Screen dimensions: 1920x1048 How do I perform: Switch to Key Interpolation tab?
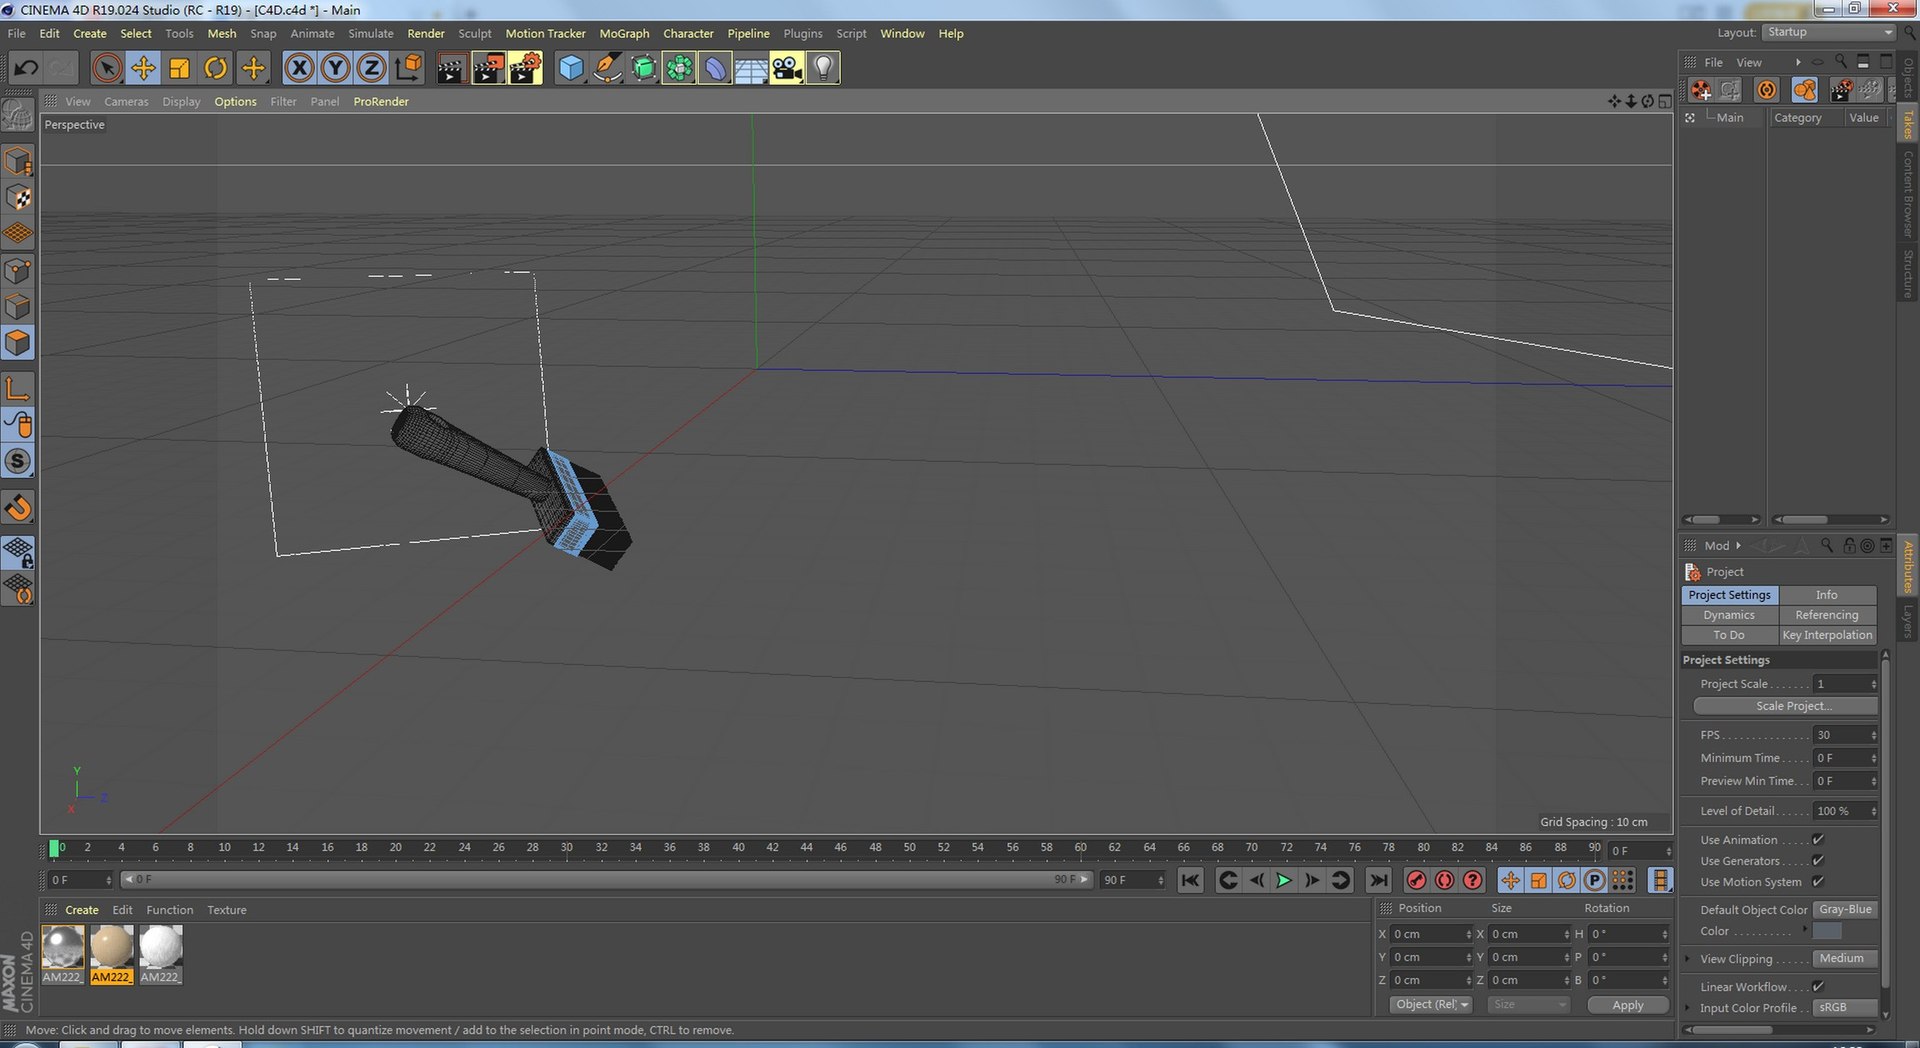(1827, 635)
